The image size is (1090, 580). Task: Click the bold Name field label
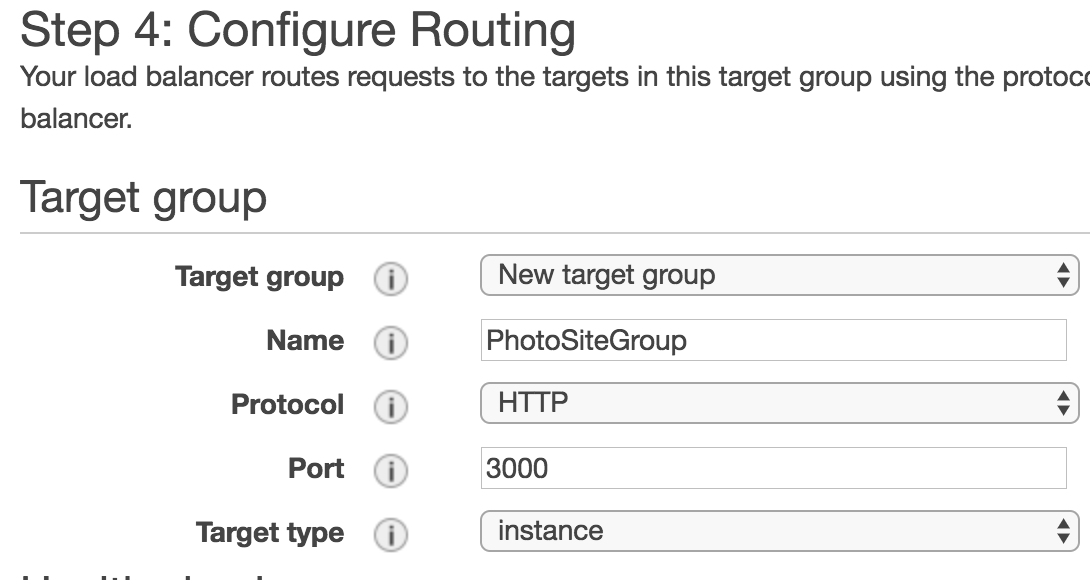tap(305, 341)
